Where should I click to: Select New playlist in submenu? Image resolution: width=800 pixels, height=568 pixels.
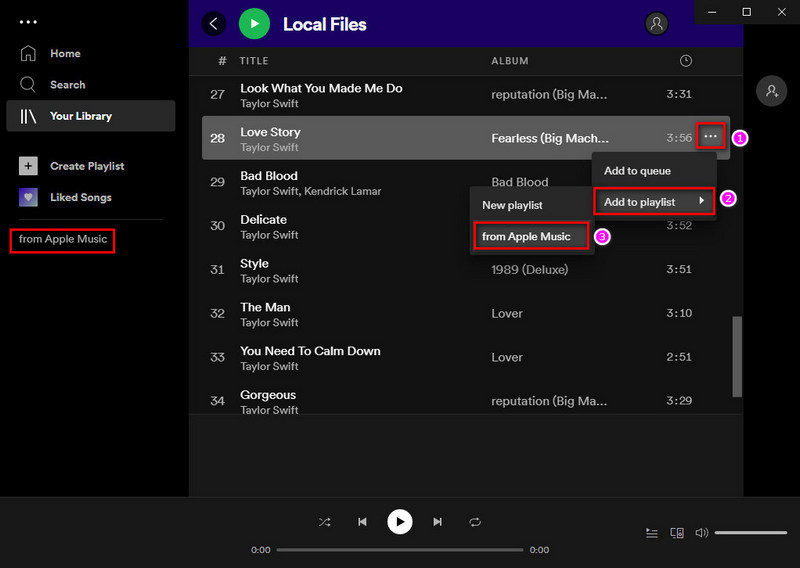click(531, 205)
